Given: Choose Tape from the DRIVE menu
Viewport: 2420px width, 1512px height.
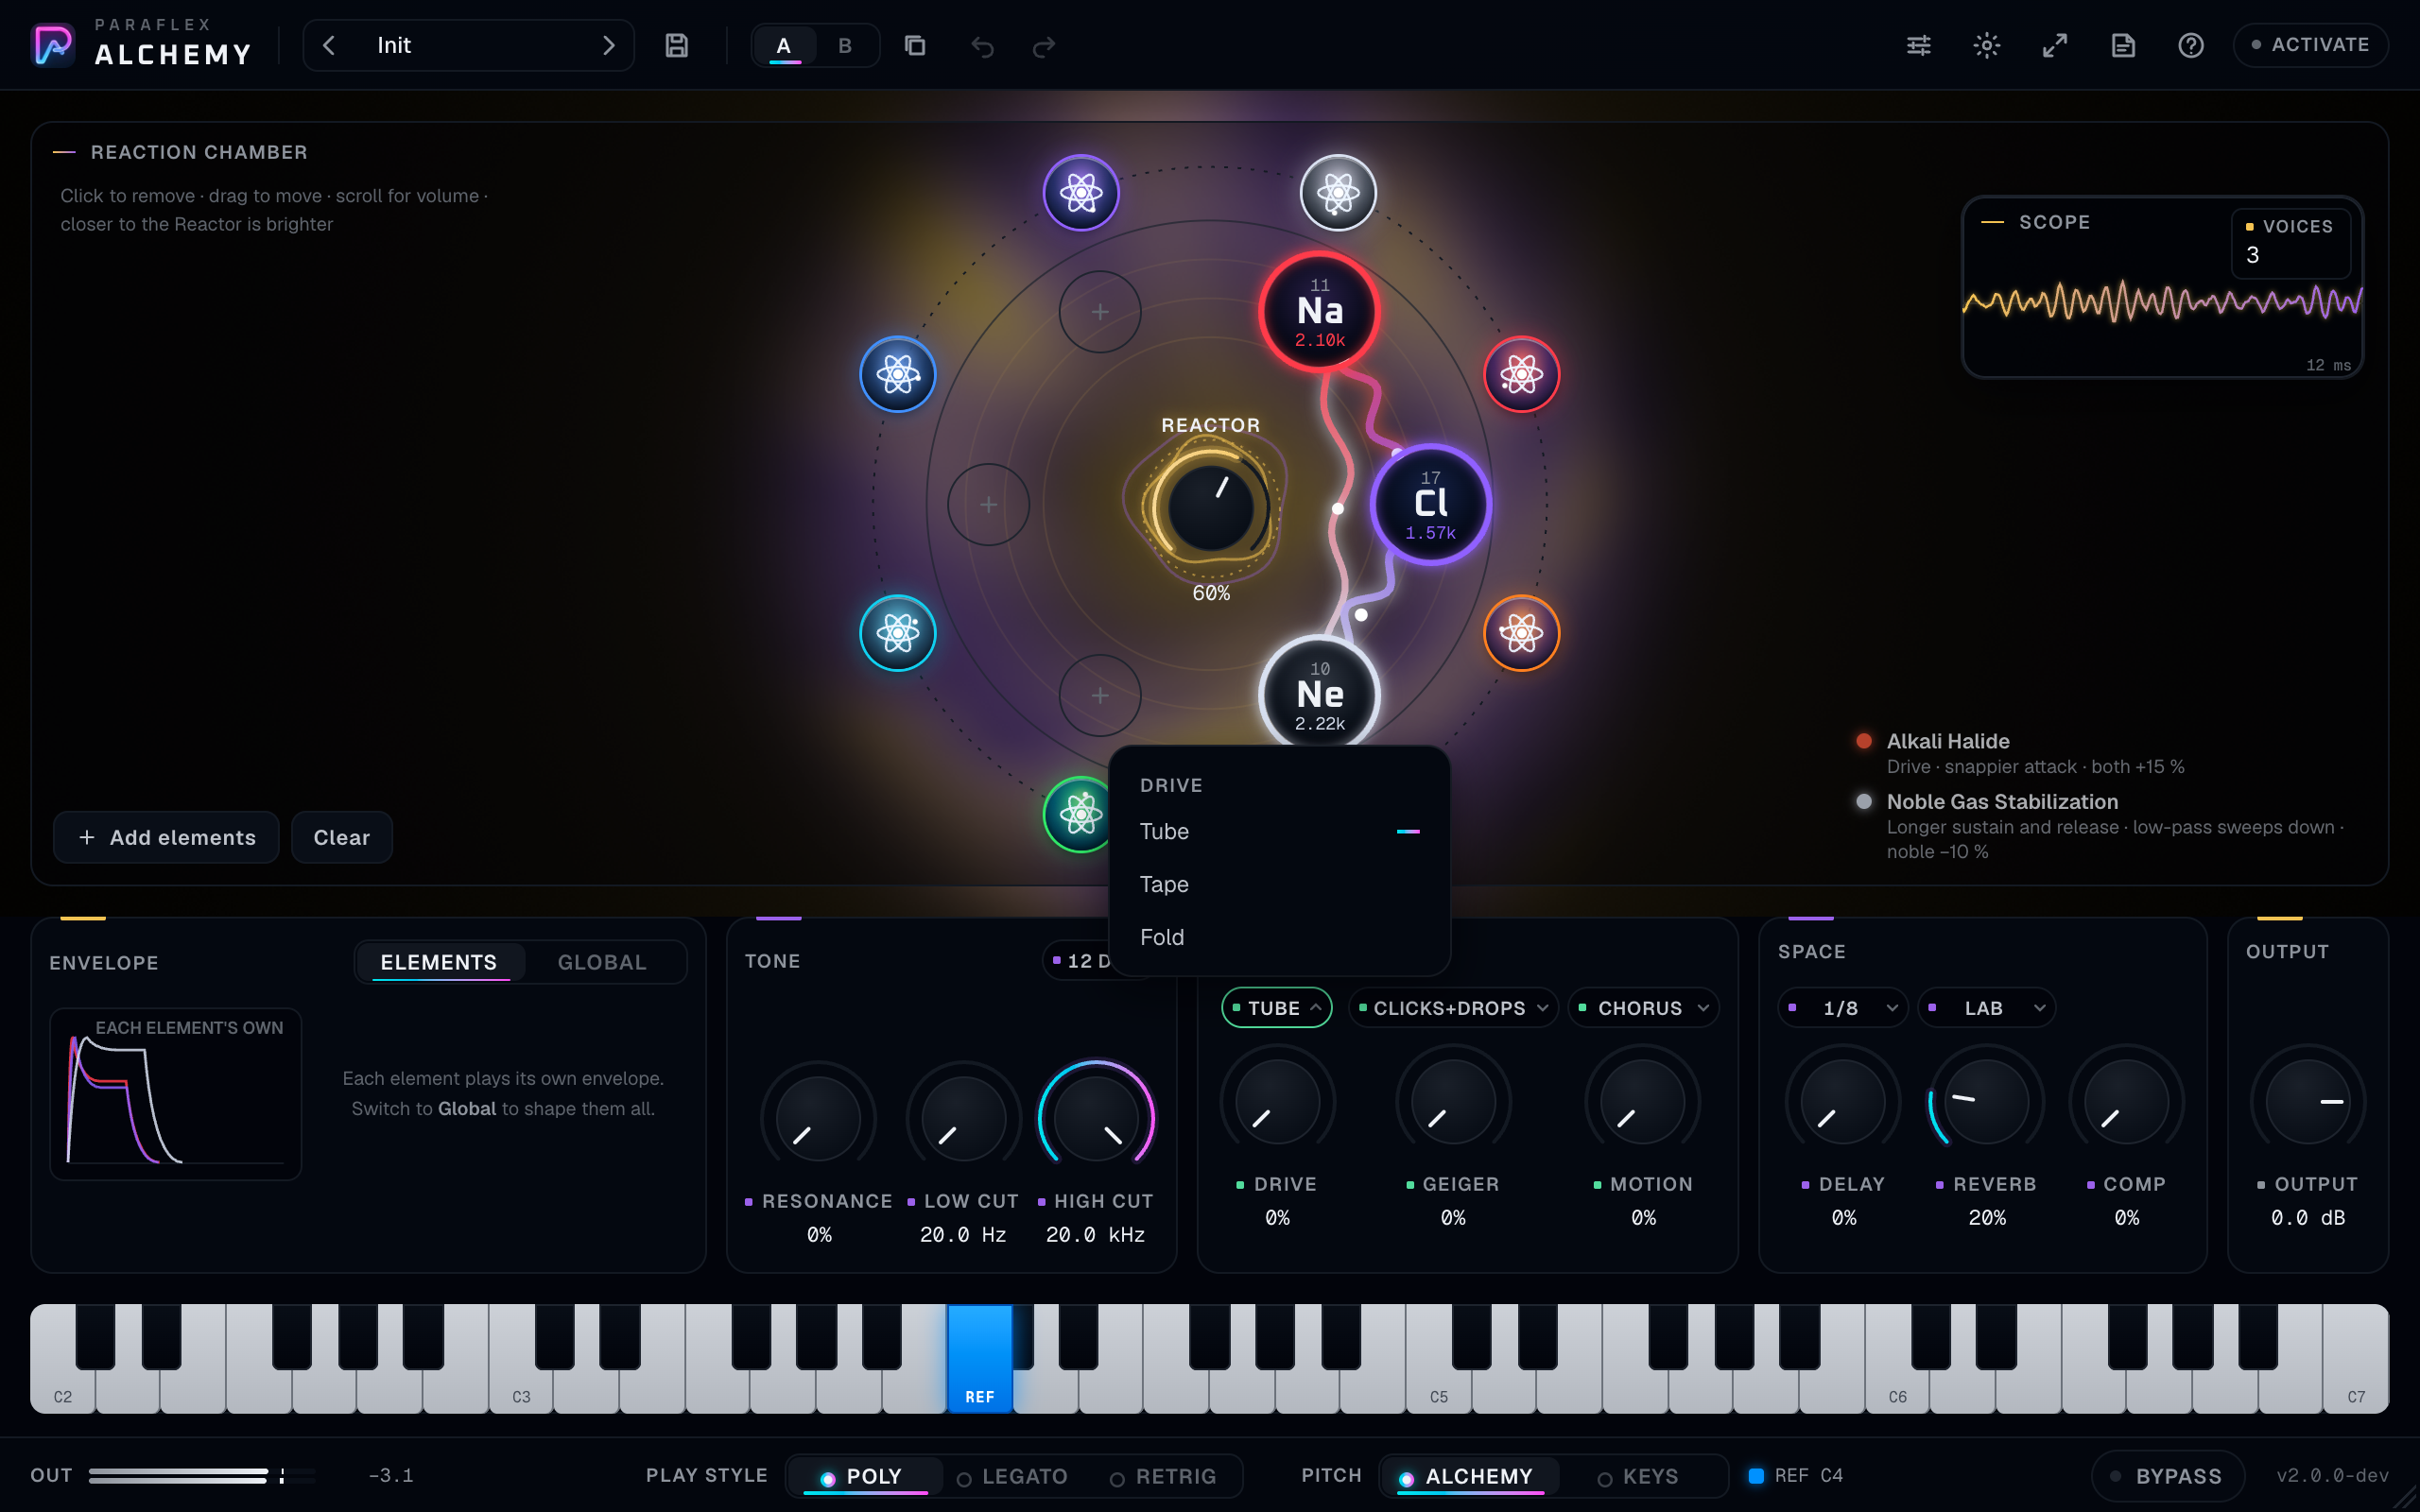Looking at the screenshot, I should (1279, 884).
